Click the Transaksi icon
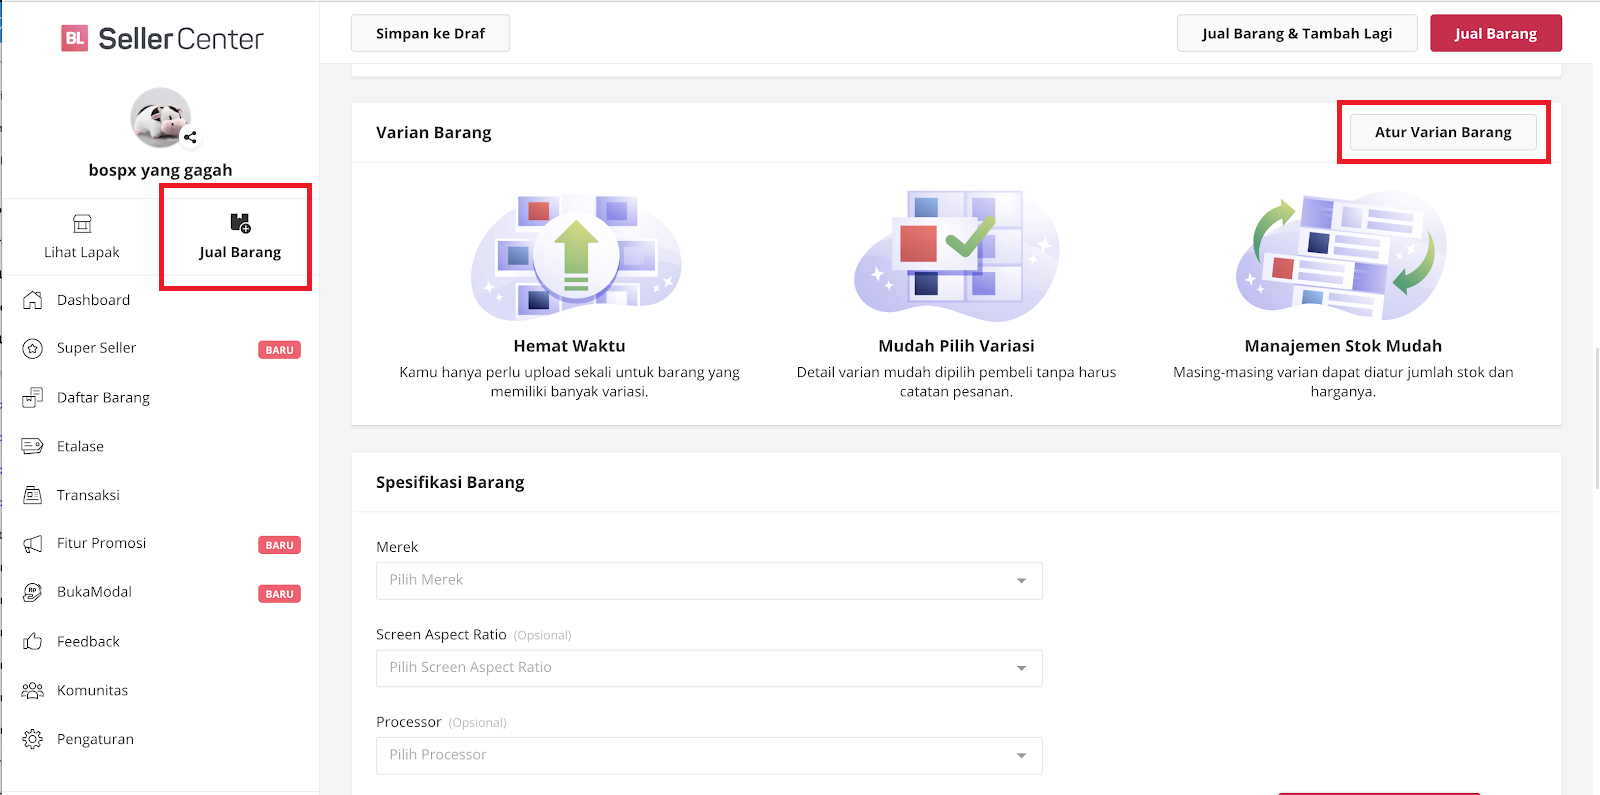1600x795 pixels. pos(33,495)
